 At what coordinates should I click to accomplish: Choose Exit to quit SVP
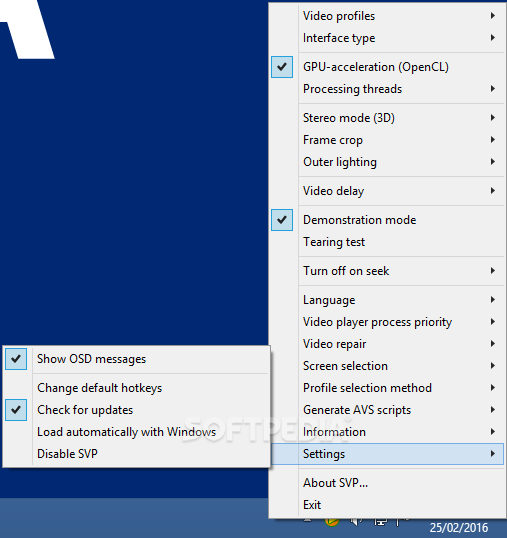387,505
